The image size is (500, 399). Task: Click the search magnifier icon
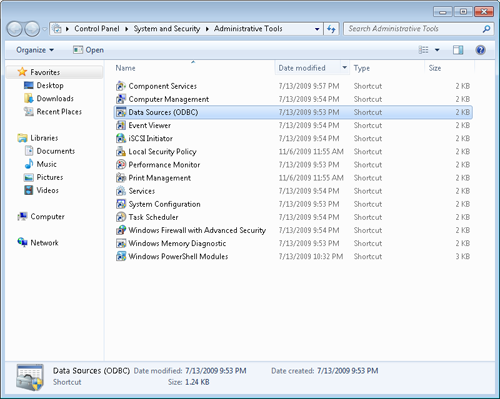[x=486, y=29]
